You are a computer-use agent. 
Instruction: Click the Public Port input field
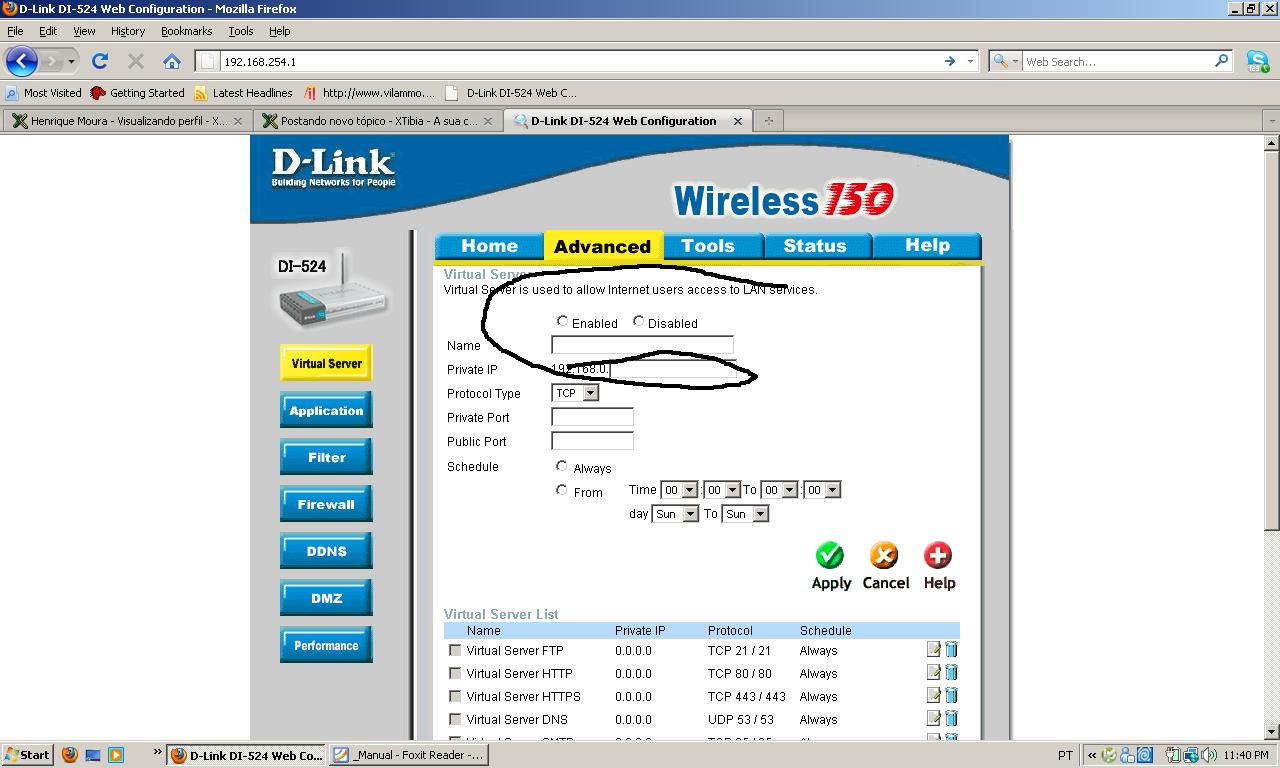pyautogui.click(x=592, y=441)
